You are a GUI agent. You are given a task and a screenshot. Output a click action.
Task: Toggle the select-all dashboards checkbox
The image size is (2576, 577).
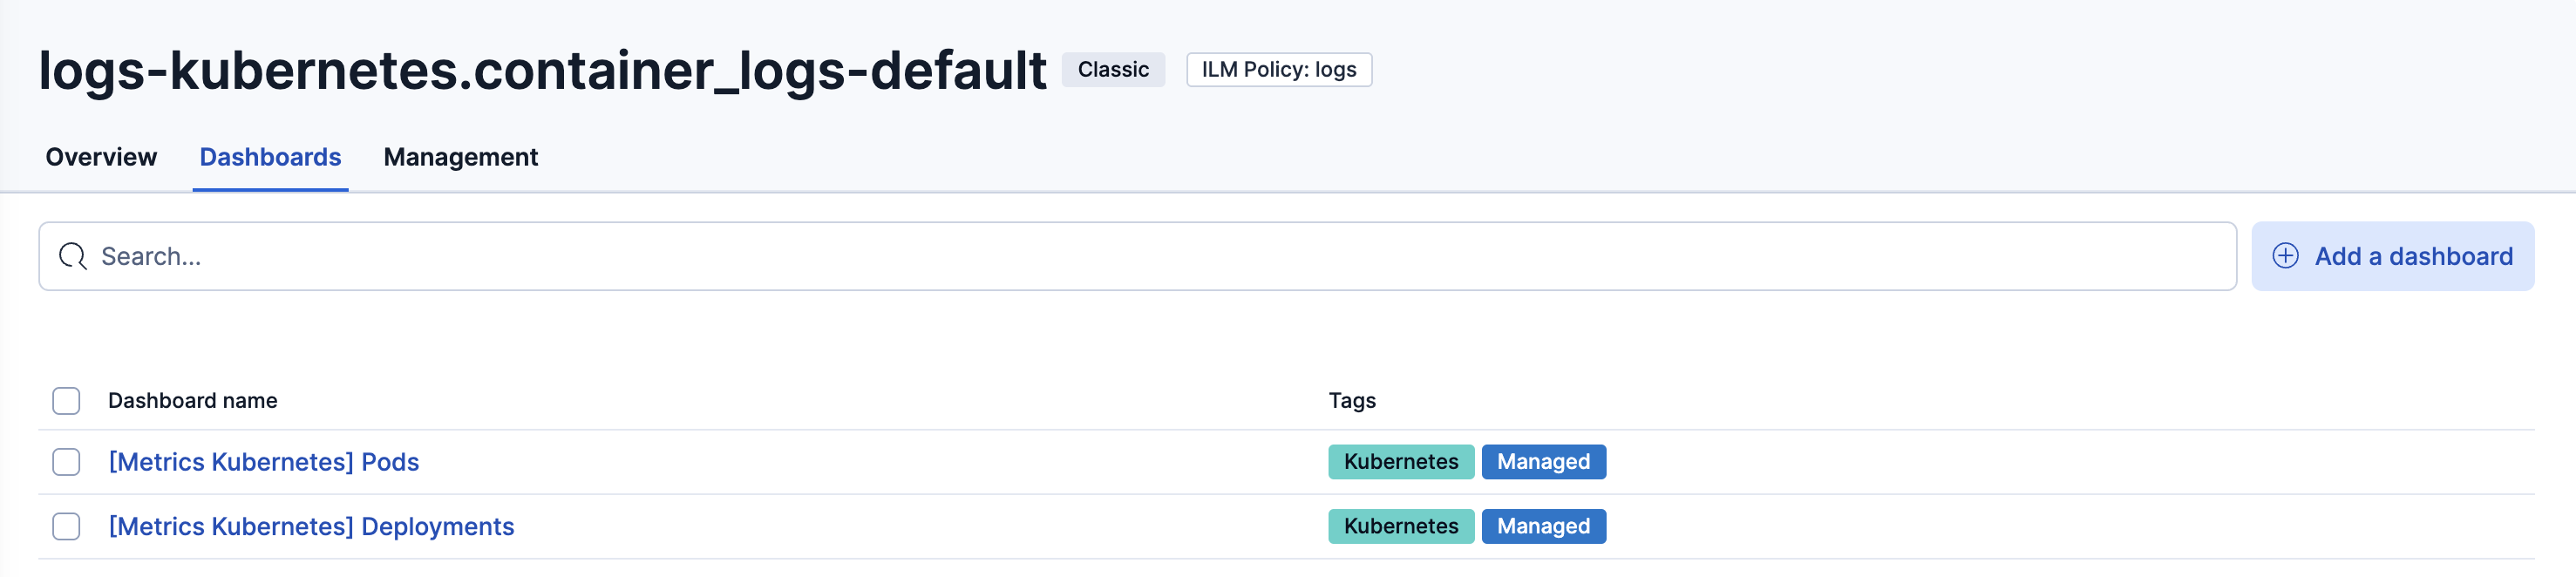pyautogui.click(x=66, y=401)
